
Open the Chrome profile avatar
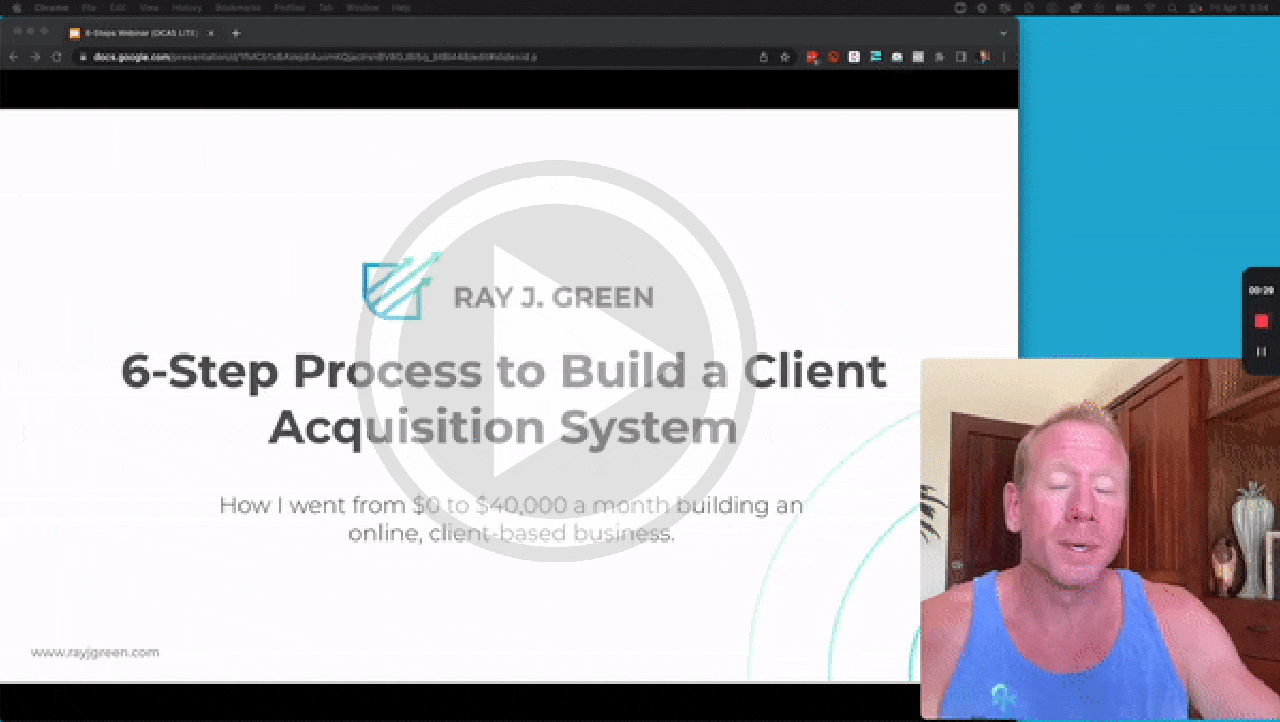point(984,57)
